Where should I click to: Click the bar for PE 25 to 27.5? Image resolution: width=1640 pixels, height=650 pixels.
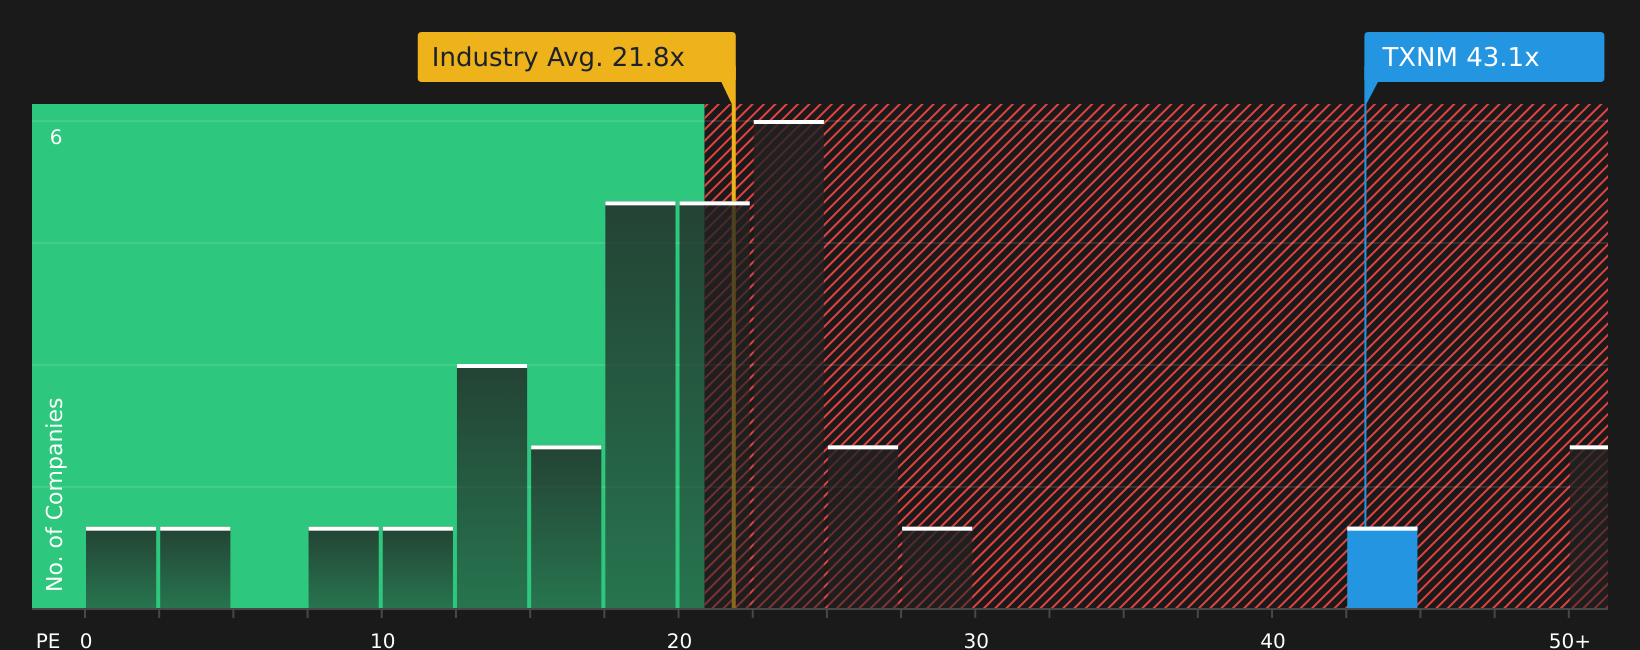(x=863, y=527)
